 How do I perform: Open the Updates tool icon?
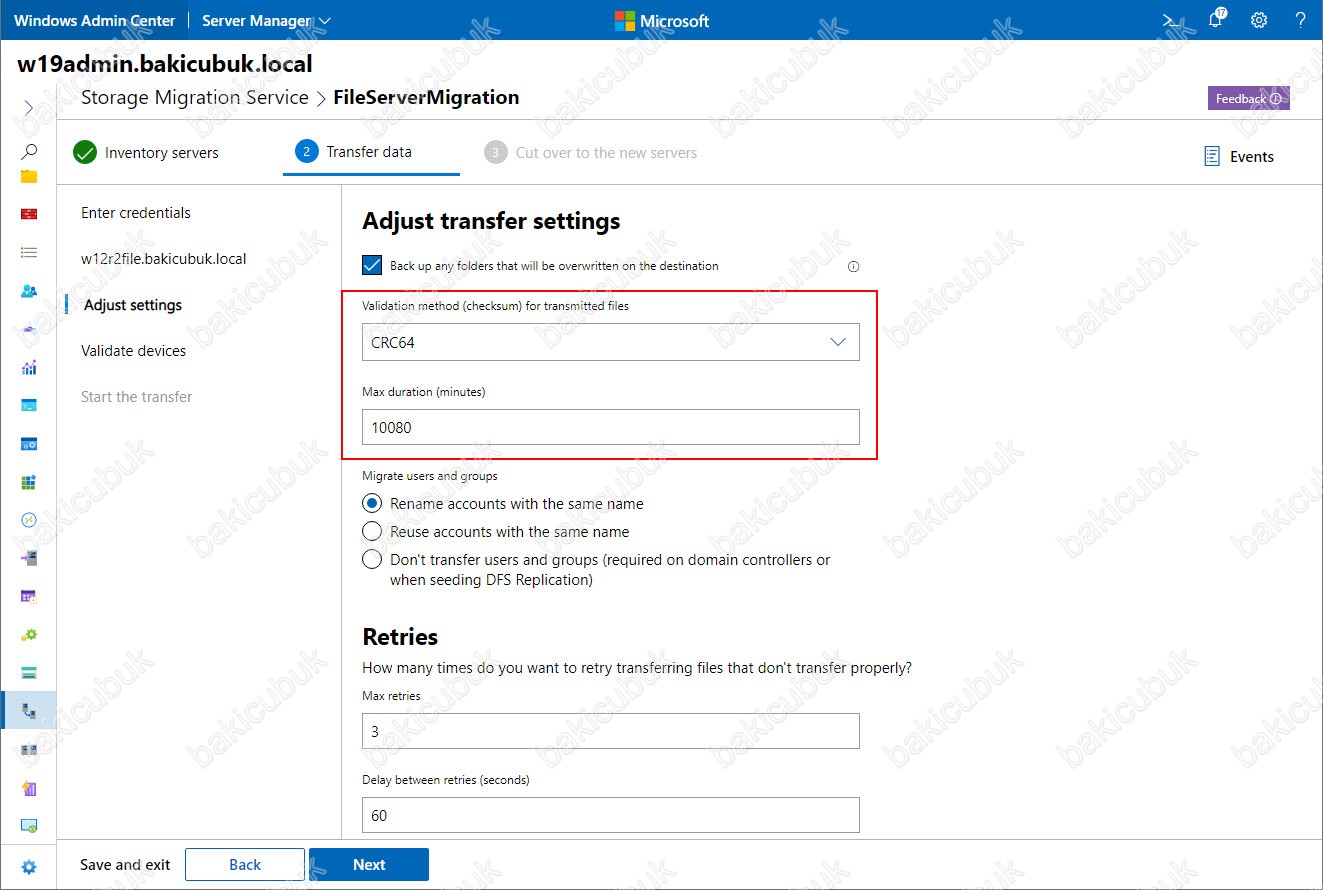(x=29, y=825)
